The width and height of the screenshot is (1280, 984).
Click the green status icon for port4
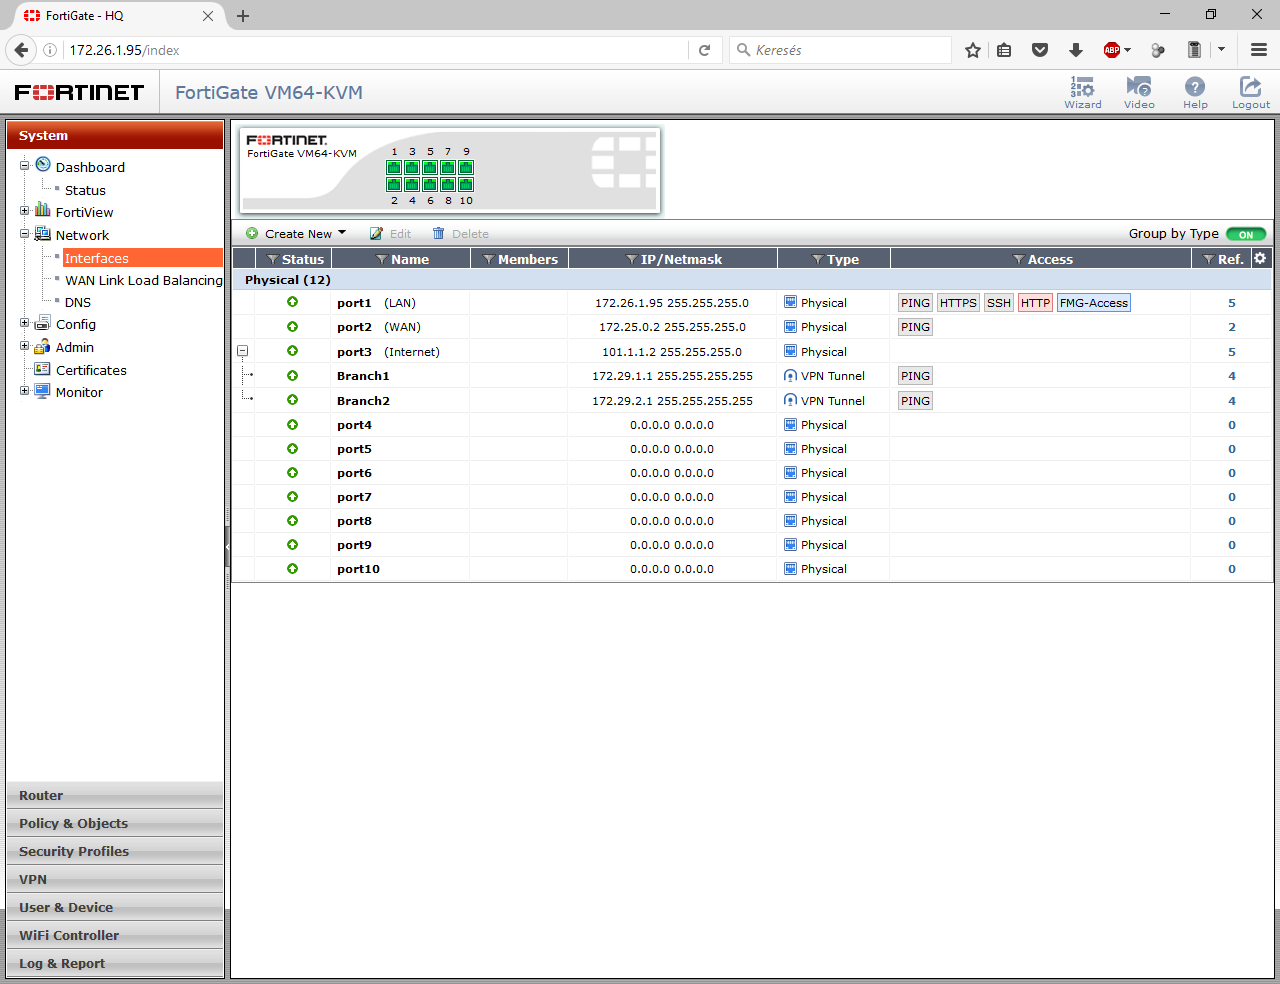292,424
